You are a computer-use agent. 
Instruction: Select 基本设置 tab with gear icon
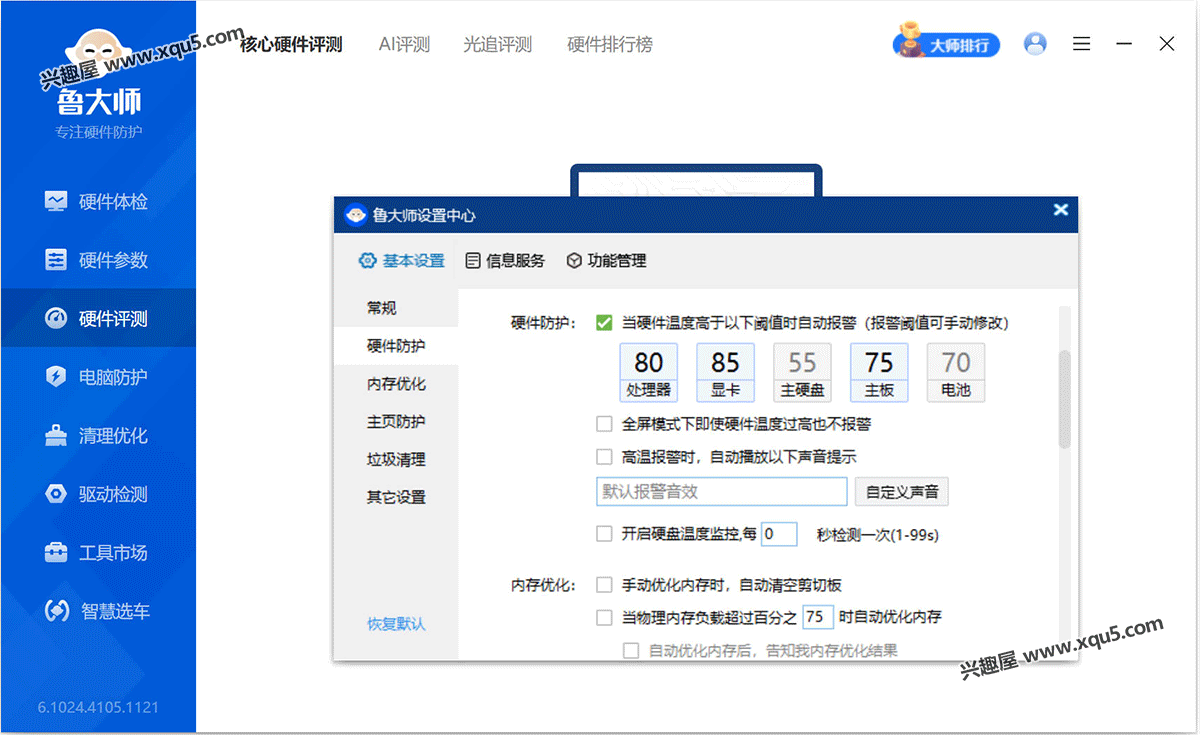tap(401, 260)
